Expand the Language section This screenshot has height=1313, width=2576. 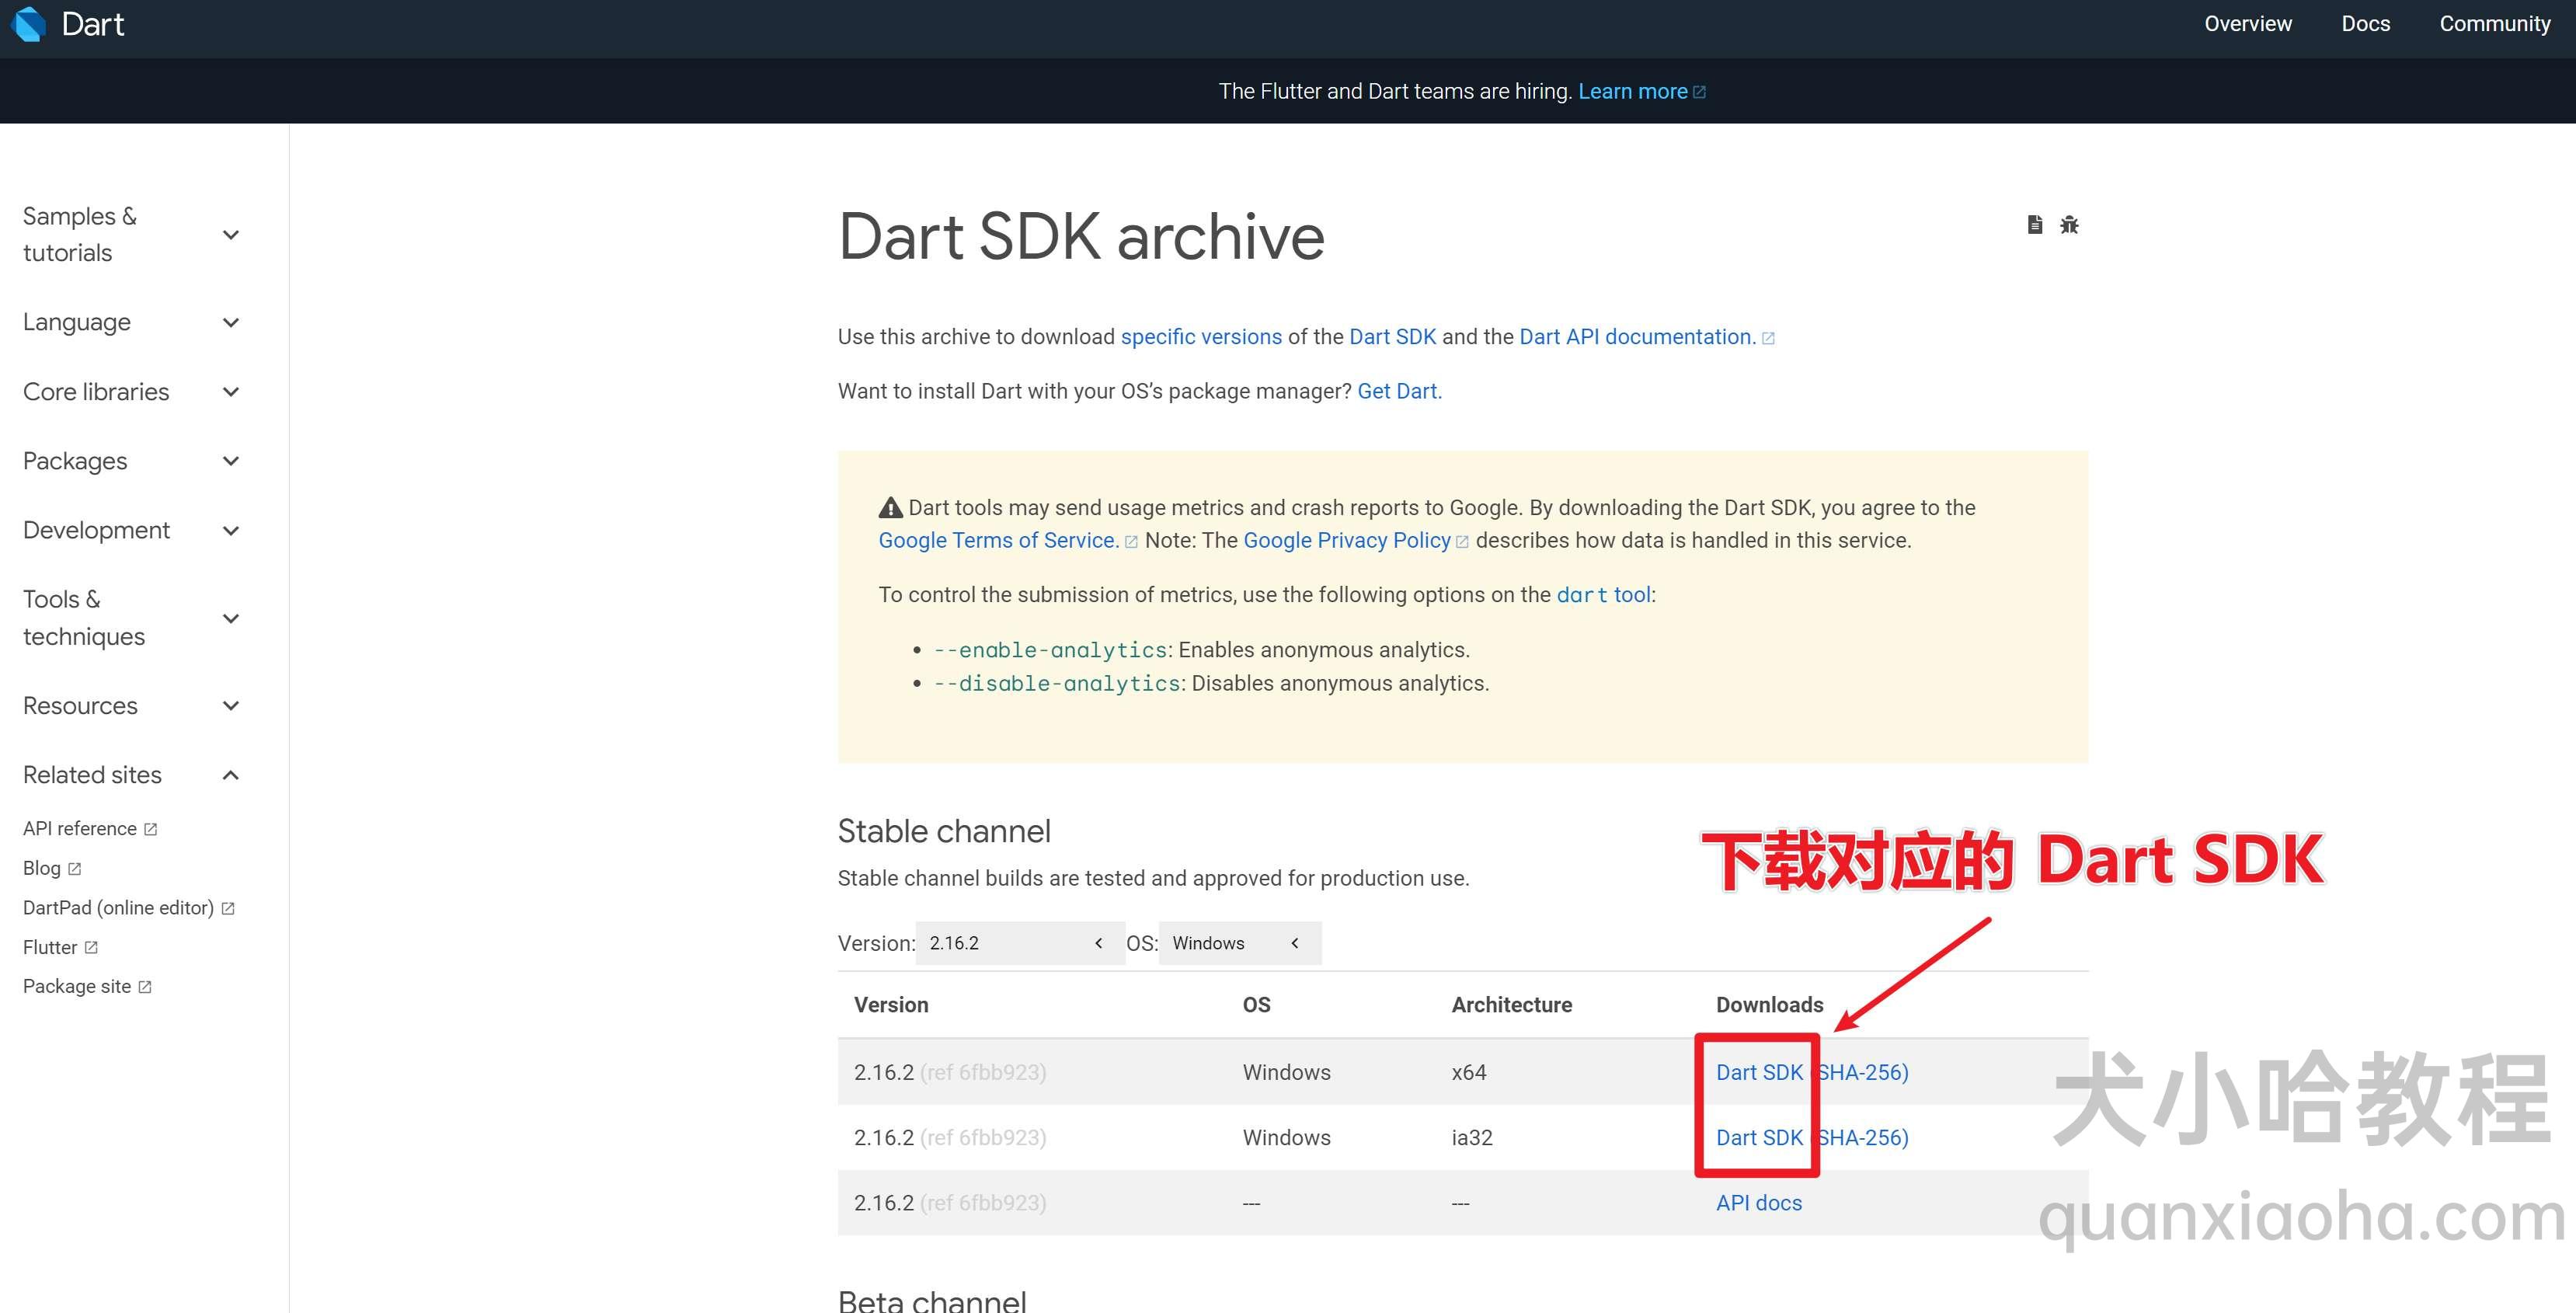(232, 322)
